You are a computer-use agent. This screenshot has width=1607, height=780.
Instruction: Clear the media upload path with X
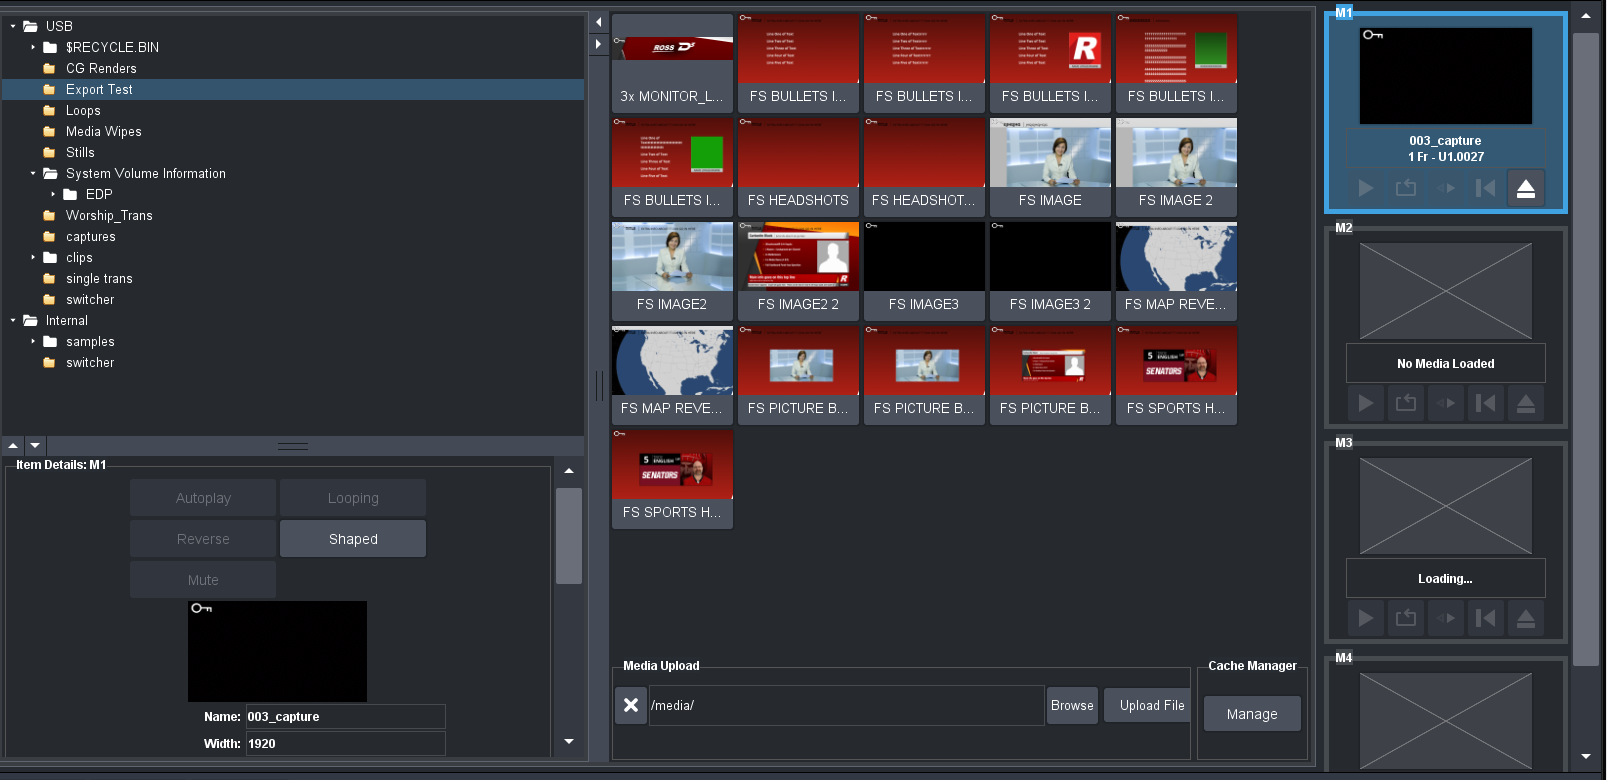pyautogui.click(x=631, y=705)
